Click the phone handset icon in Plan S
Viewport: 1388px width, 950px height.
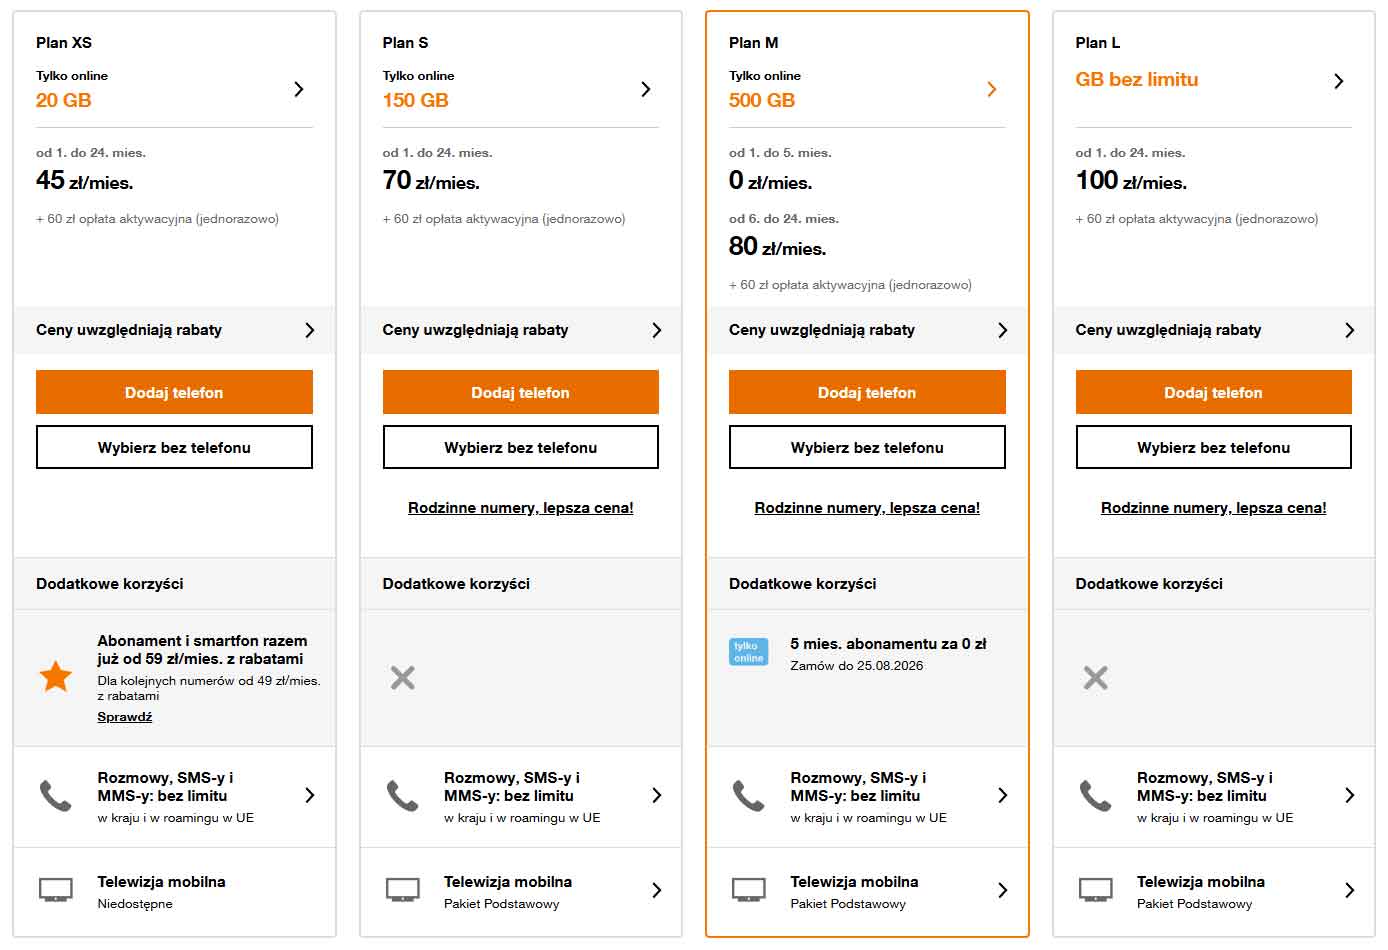click(402, 796)
